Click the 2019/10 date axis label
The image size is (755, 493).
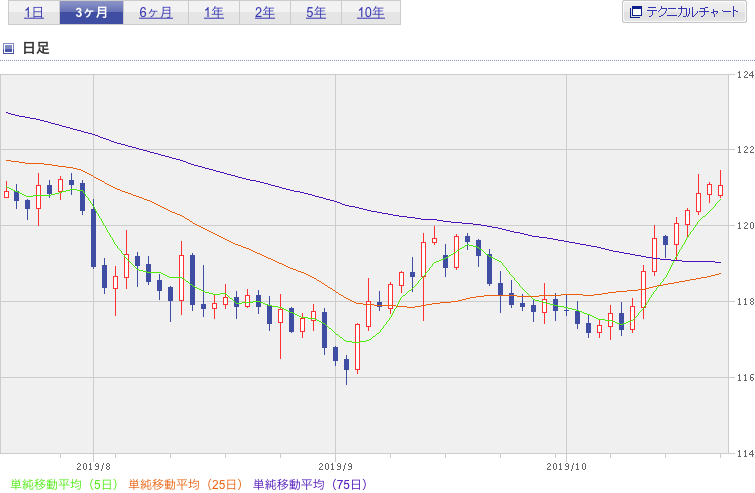point(567,467)
